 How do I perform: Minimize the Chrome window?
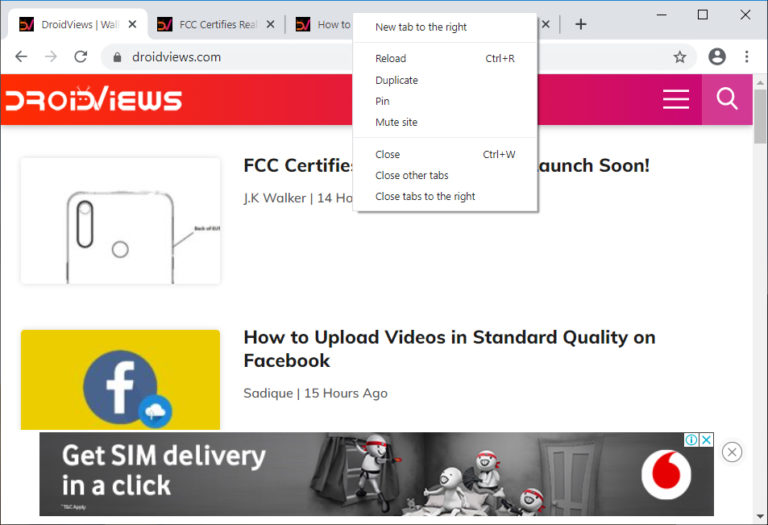[662, 15]
